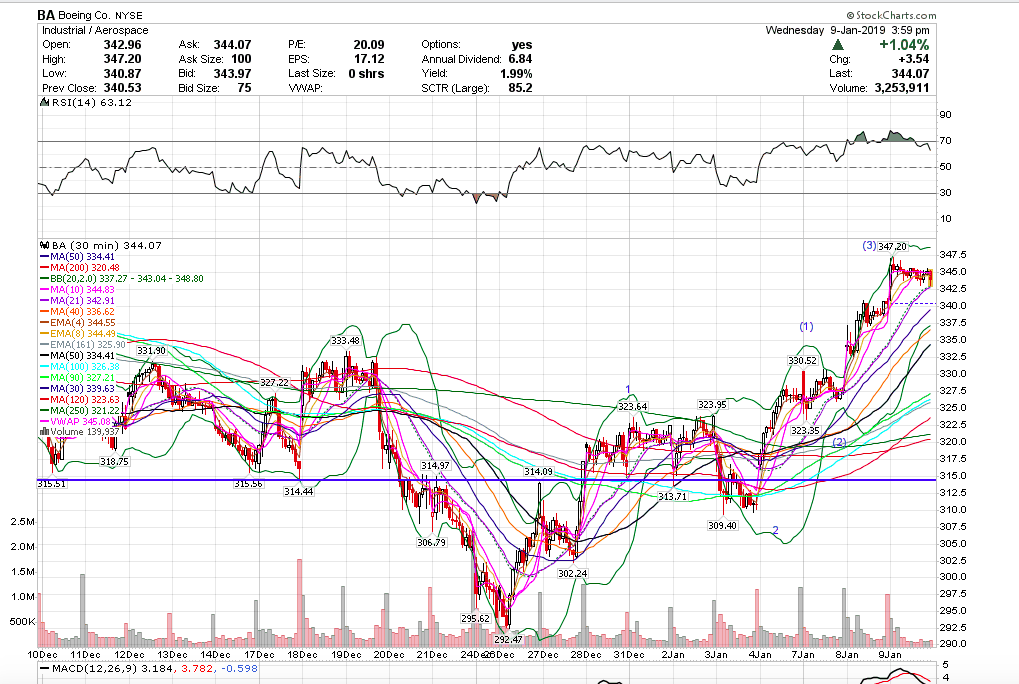
Task: Click the EMA(161) gray legend line marker
Action: pos(43,344)
